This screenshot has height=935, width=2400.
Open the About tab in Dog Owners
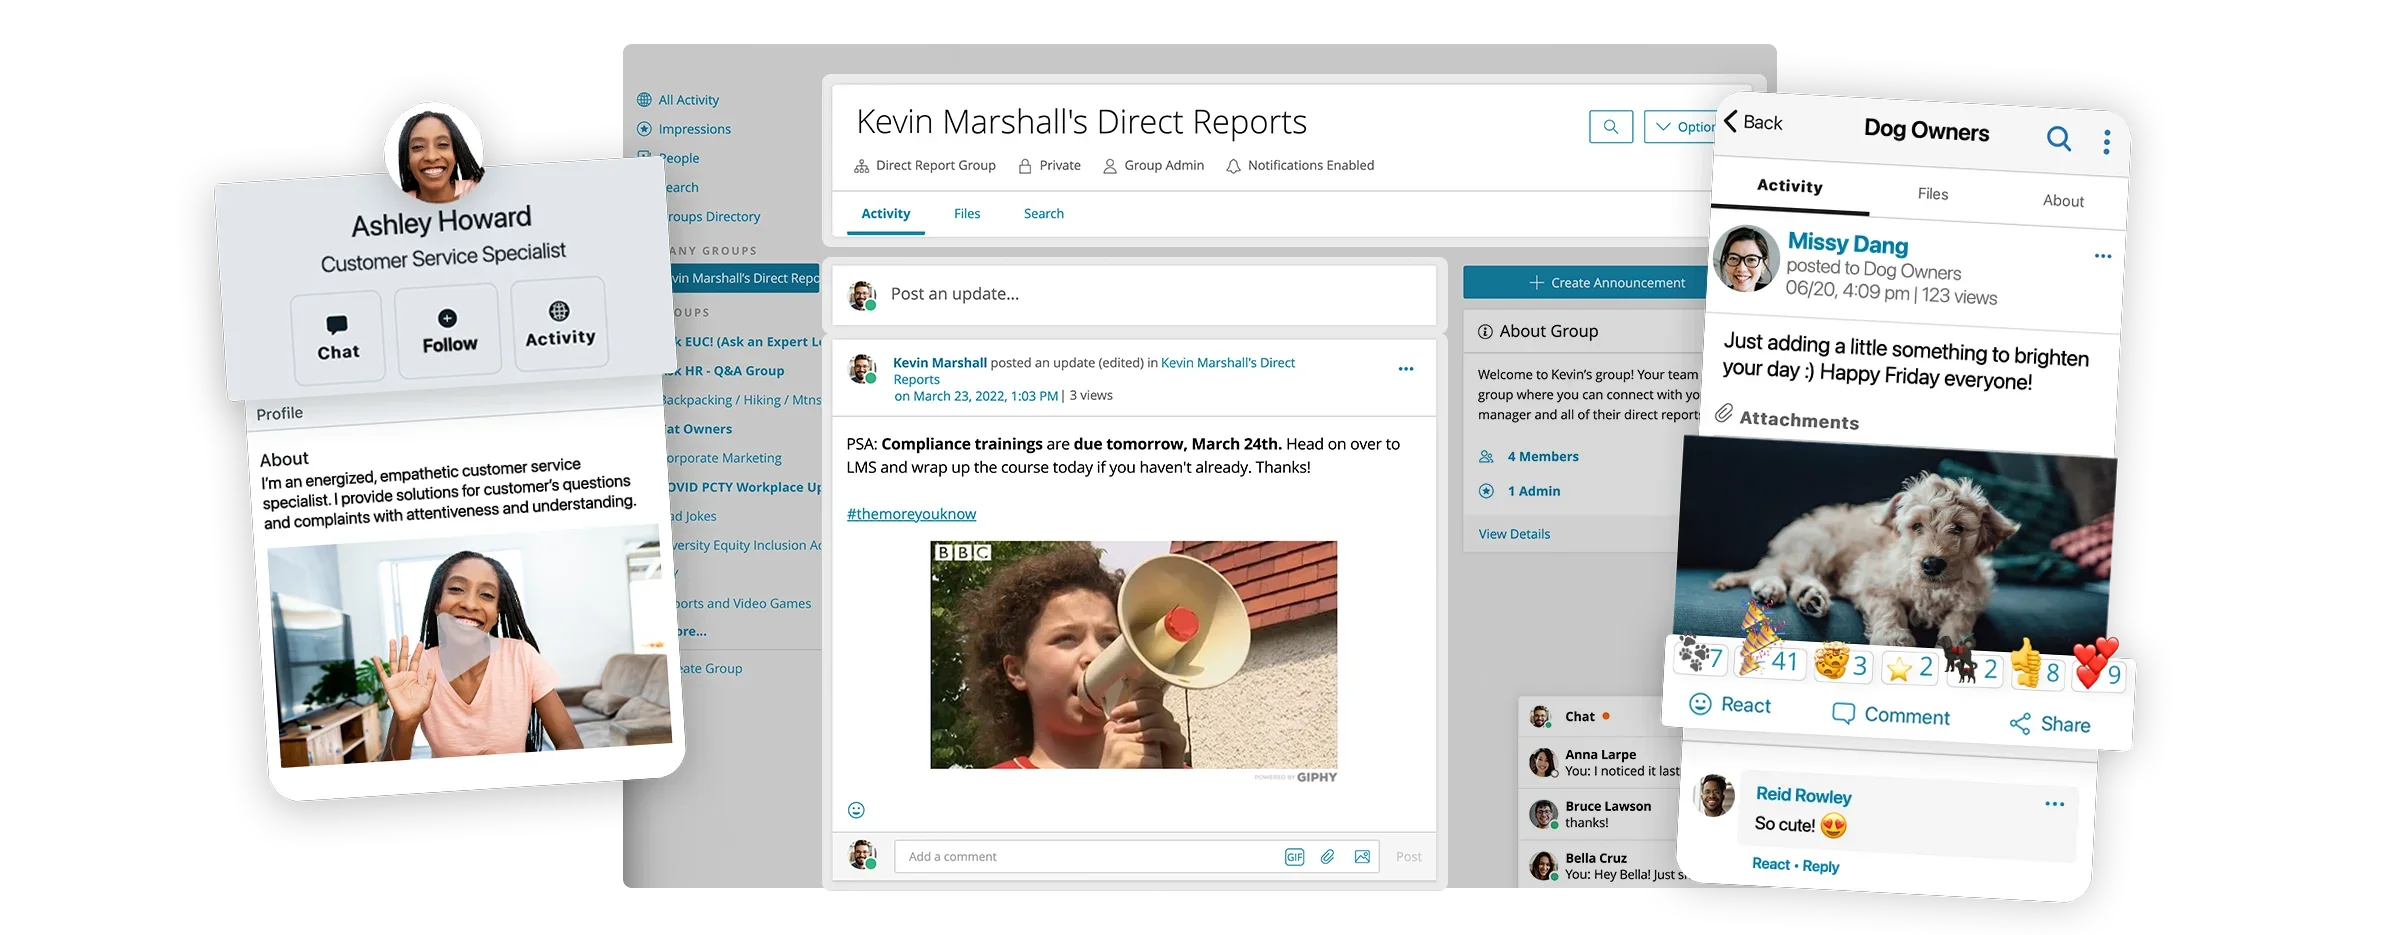coord(2062,201)
